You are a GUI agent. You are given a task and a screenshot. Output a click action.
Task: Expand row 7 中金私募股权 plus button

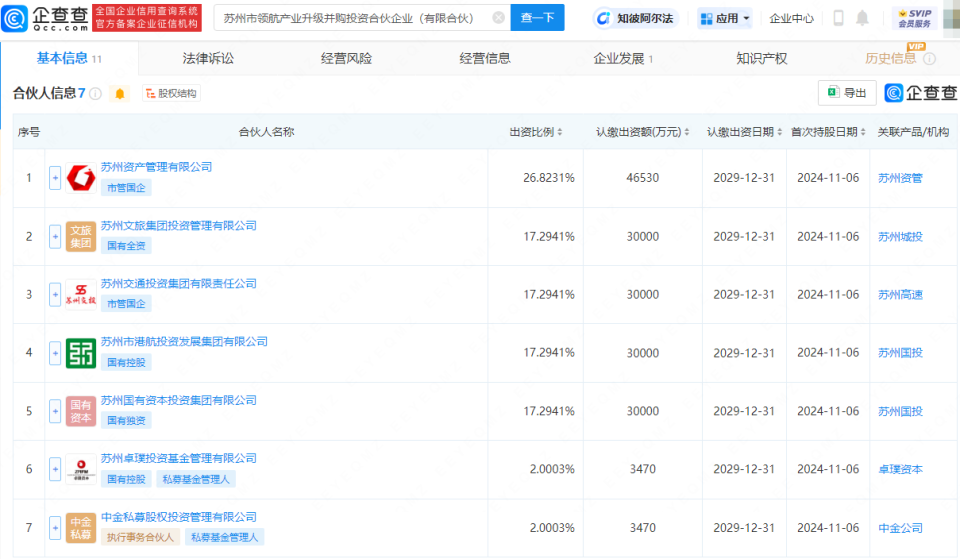click(x=55, y=528)
